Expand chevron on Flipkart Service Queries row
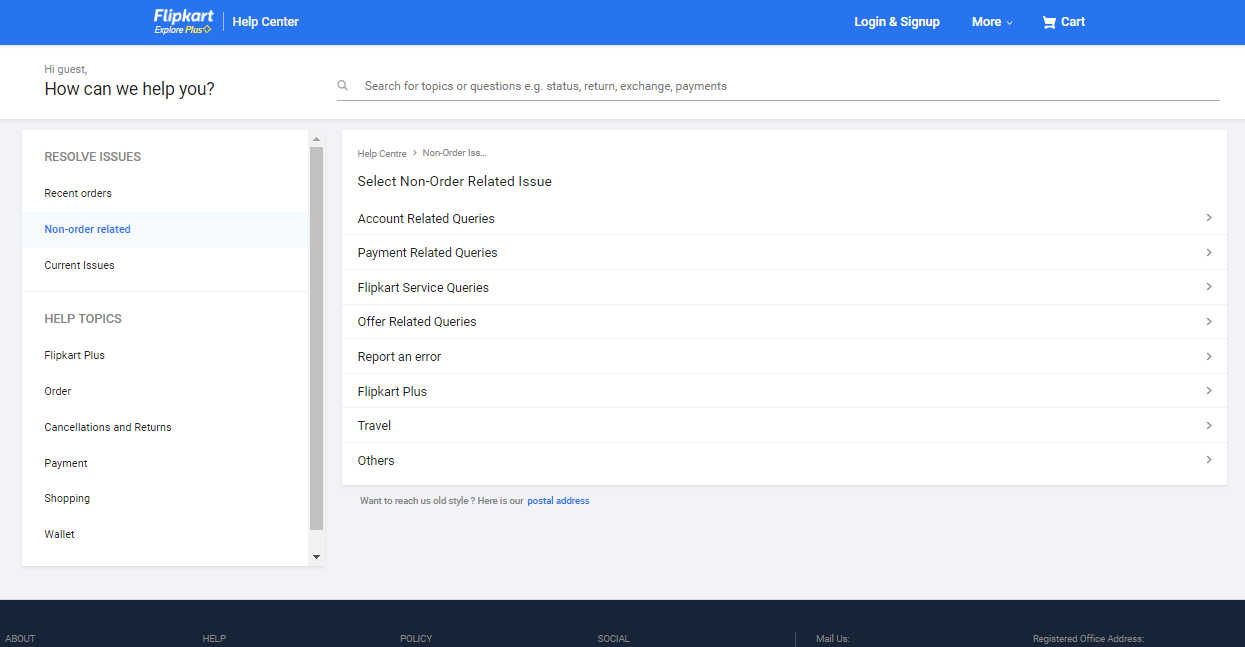Image resolution: width=1245 pixels, height=647 pixels. click(1209, 287)
